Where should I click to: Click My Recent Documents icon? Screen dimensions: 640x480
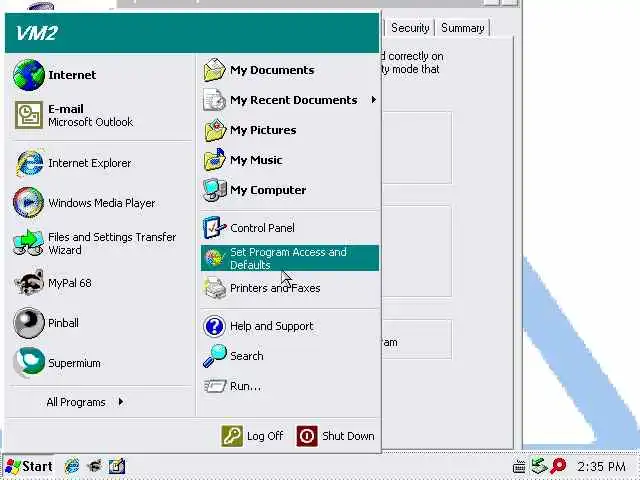coord(214,100)
